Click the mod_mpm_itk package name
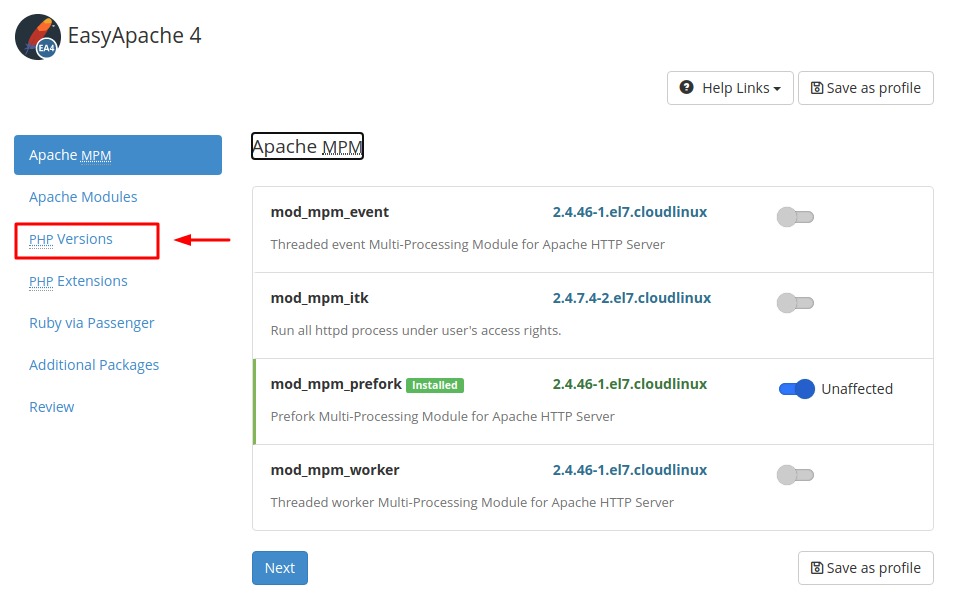Screen dimensions: 975x614 320,298
